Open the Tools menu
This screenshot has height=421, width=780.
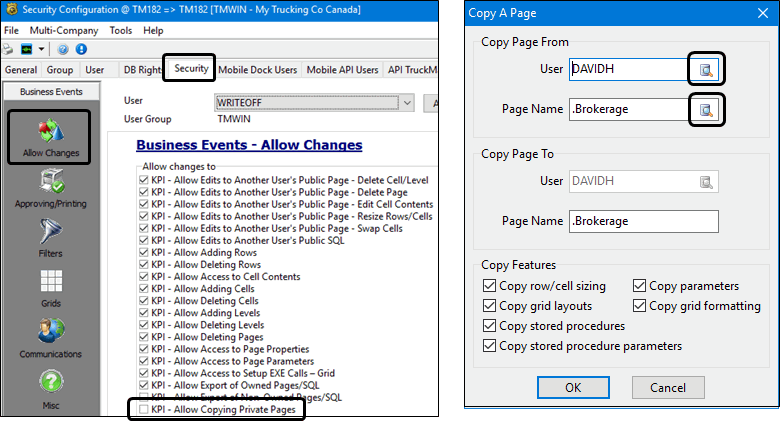click(121, 30)
